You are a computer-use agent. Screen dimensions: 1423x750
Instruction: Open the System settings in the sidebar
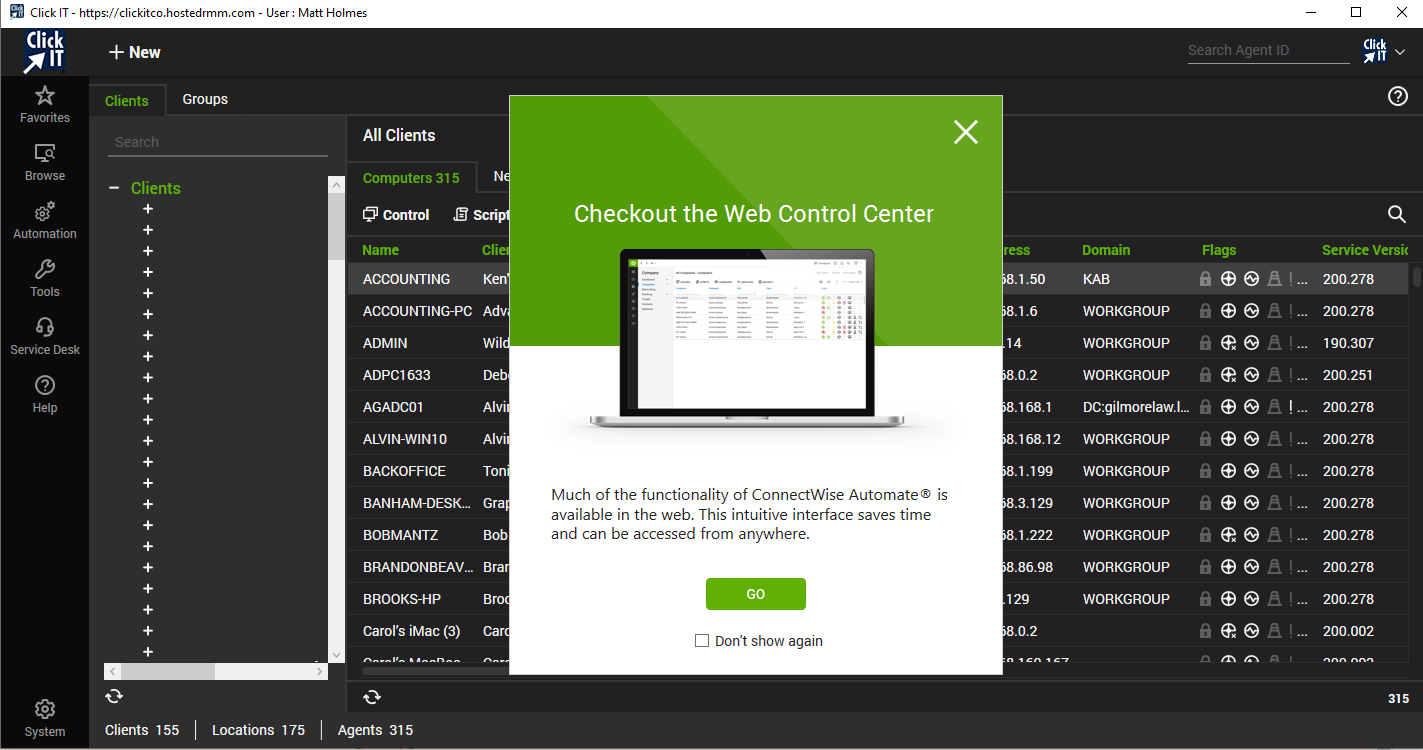coord(45,719)
